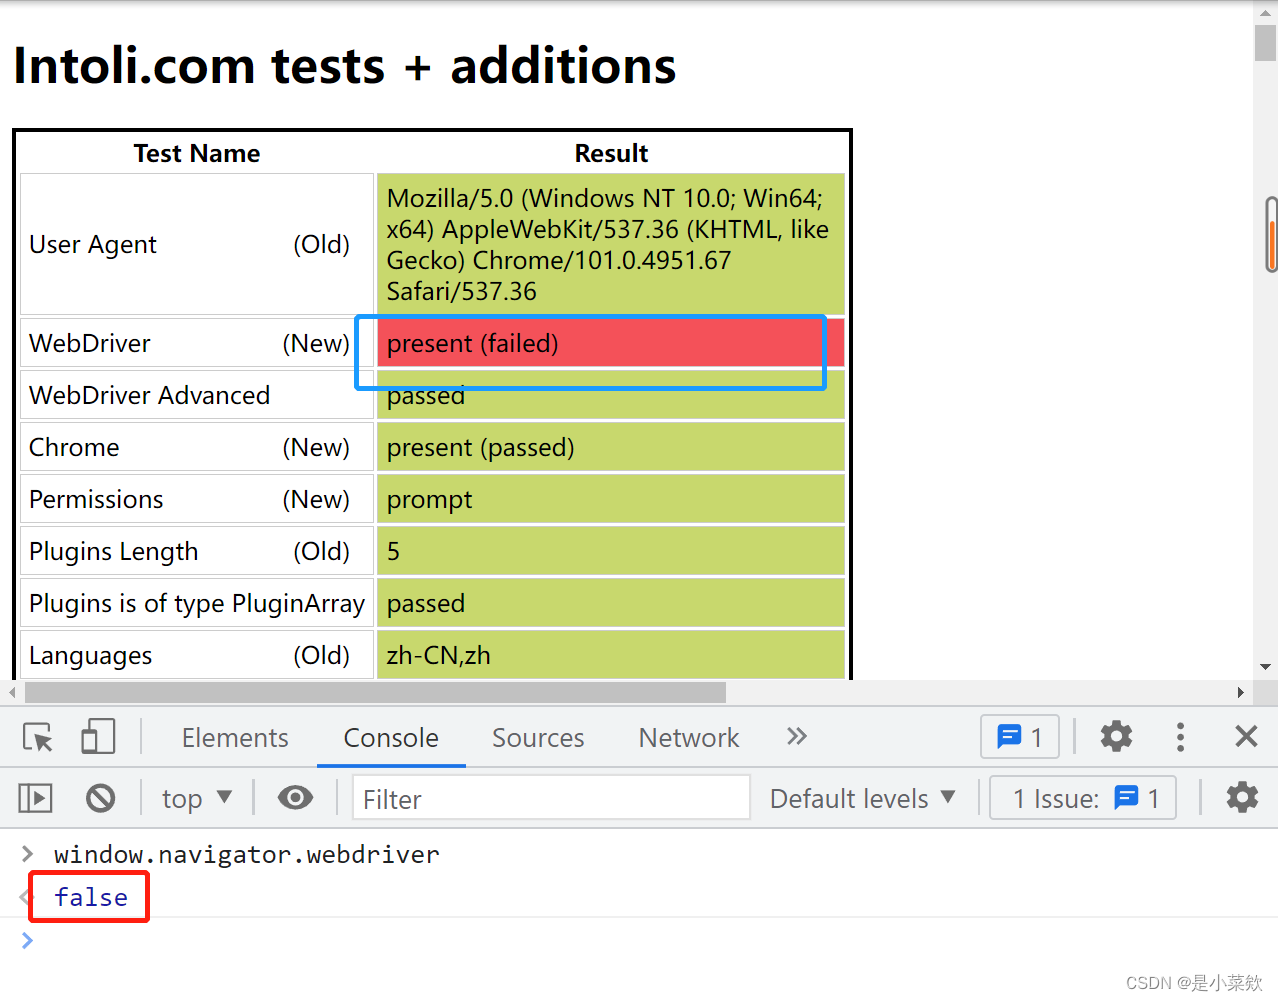Viewport: 1278px width, 1001px height.
Task: Click the vertical scrollbar down arrow
Action: click(x=1265, y=667)
